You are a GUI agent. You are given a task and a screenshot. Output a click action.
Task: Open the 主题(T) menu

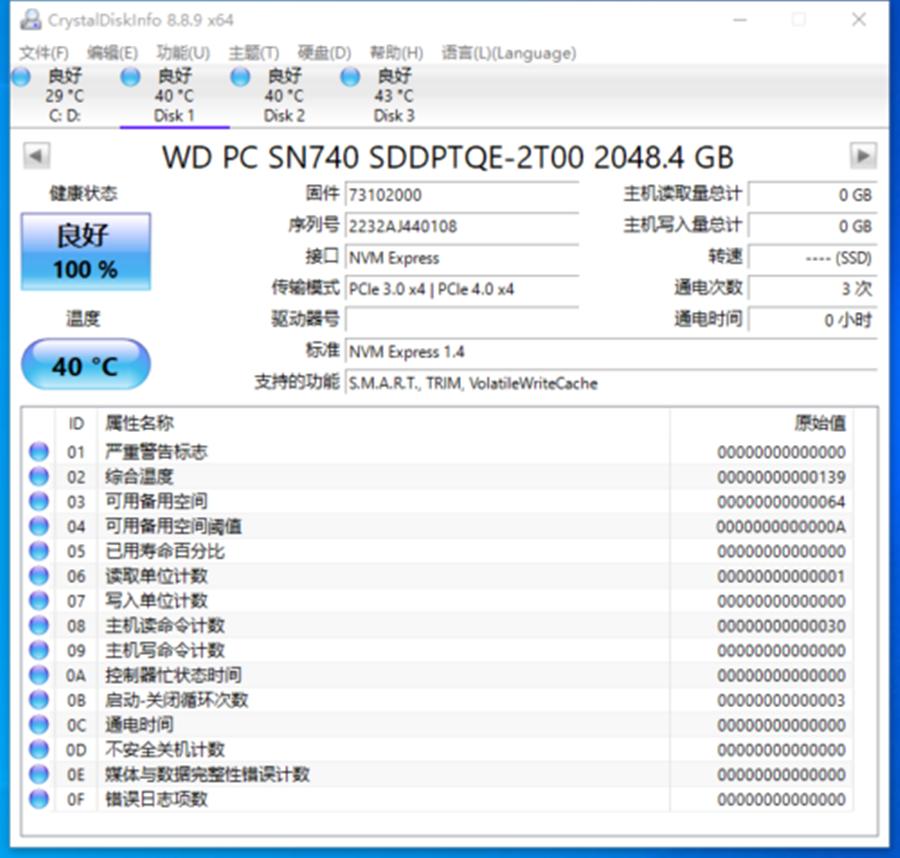254,53
